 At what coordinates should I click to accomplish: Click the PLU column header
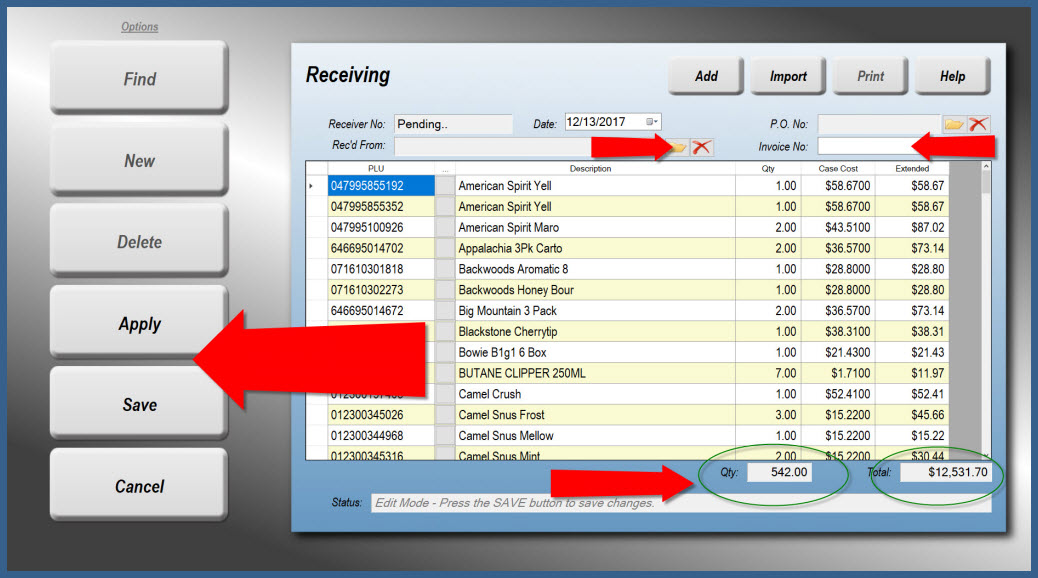pos(376,169)
